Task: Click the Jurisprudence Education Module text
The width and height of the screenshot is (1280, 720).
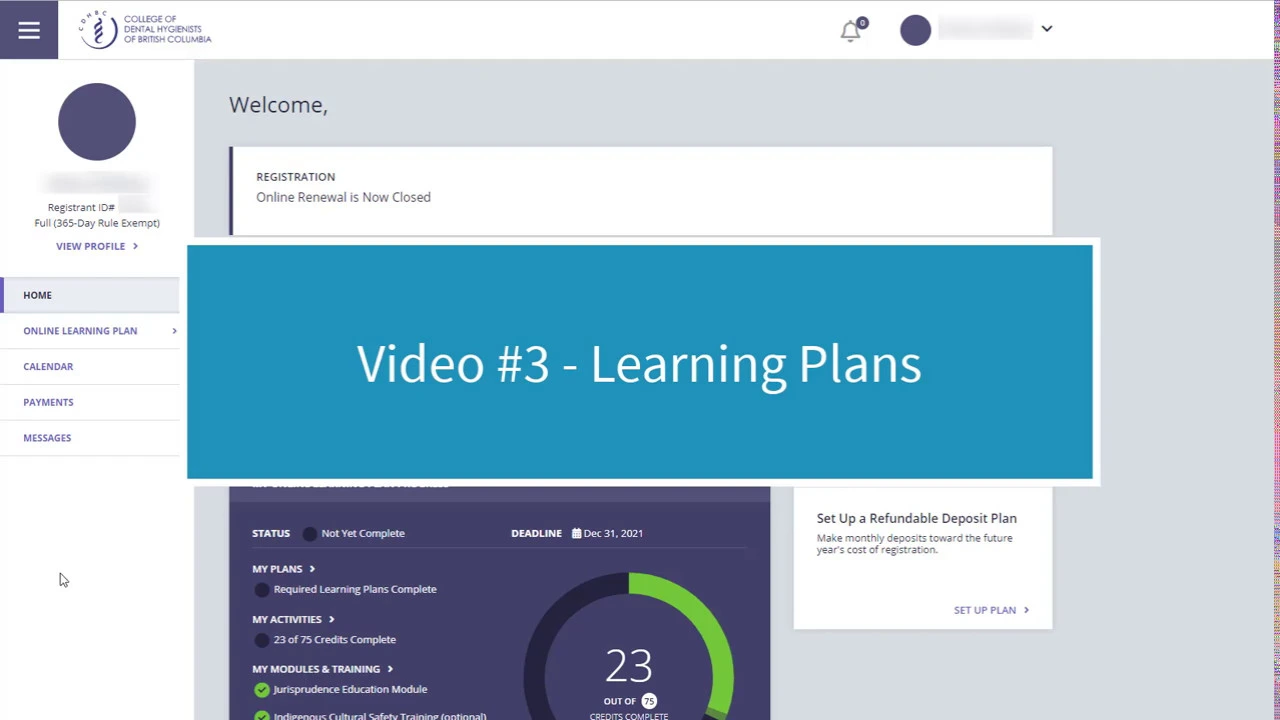Action: tap(350, 689)
